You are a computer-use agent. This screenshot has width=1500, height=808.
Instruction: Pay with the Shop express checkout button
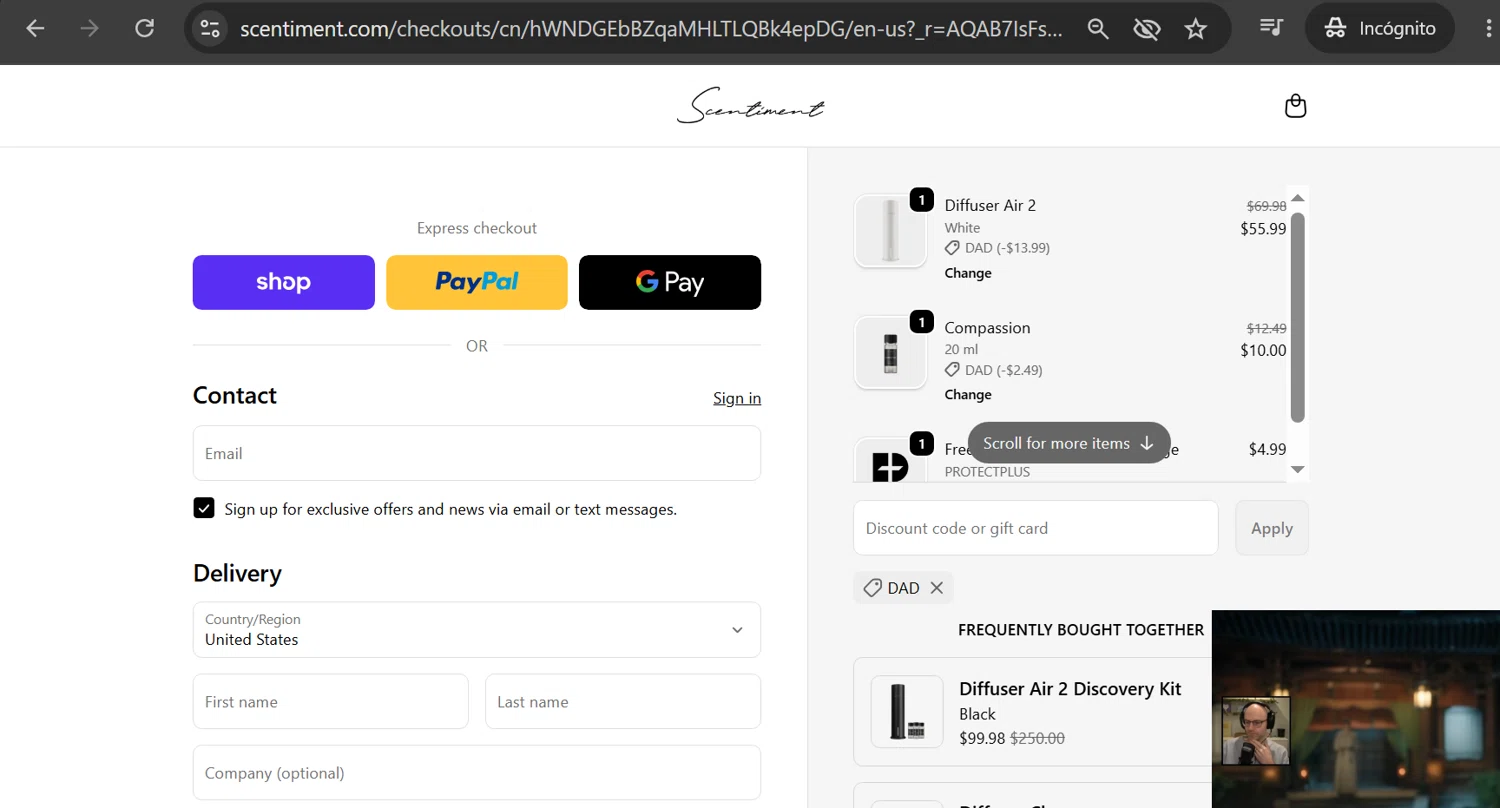pyautogui.click(x=284, y=282)
